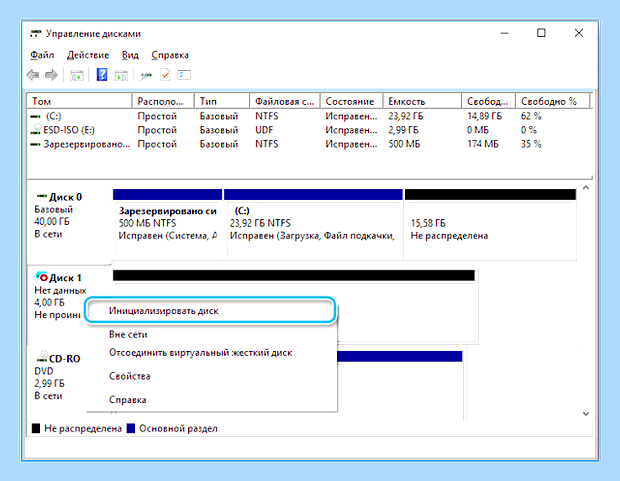Click the Диск 0 Базовый label panel
Viewport: 620px width, 481px height.
coord(70,223)
